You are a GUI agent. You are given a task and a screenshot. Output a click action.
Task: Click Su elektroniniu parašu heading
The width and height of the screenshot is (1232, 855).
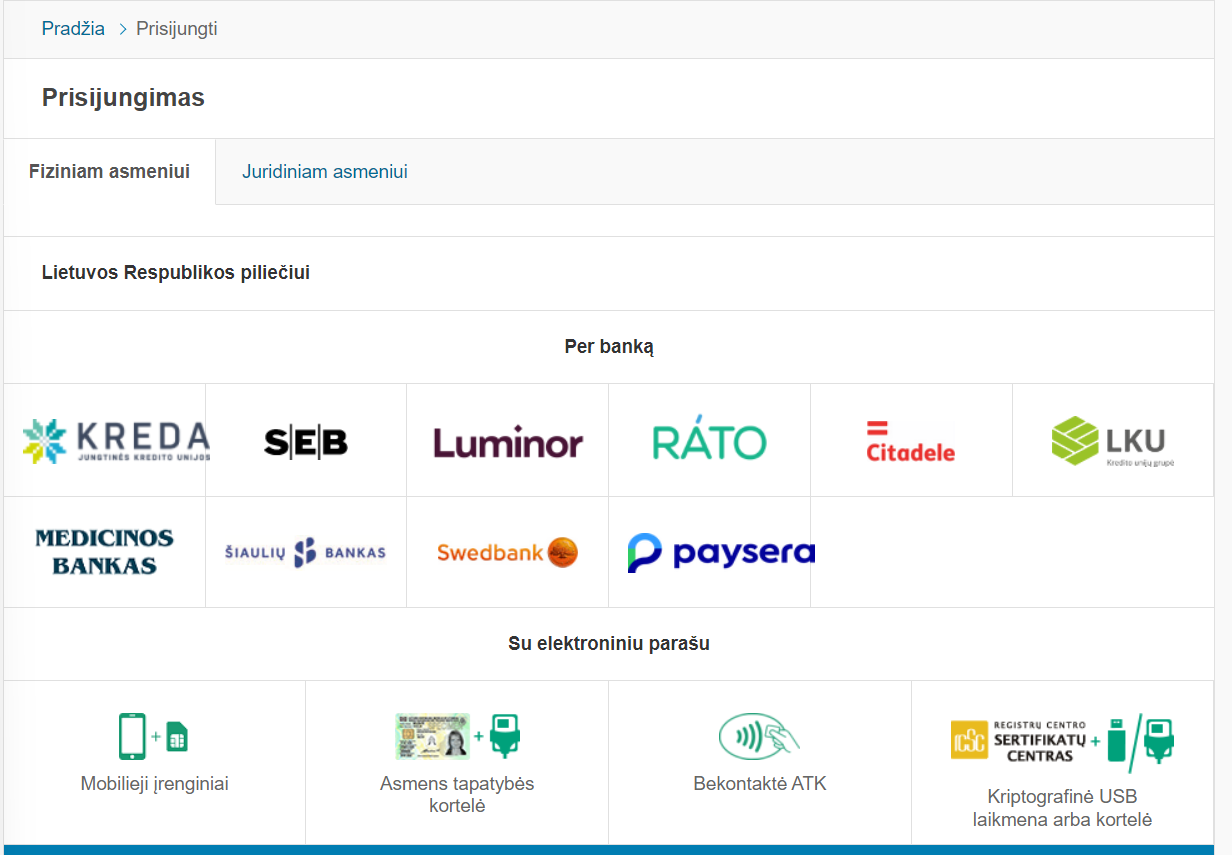pos(609,644)
